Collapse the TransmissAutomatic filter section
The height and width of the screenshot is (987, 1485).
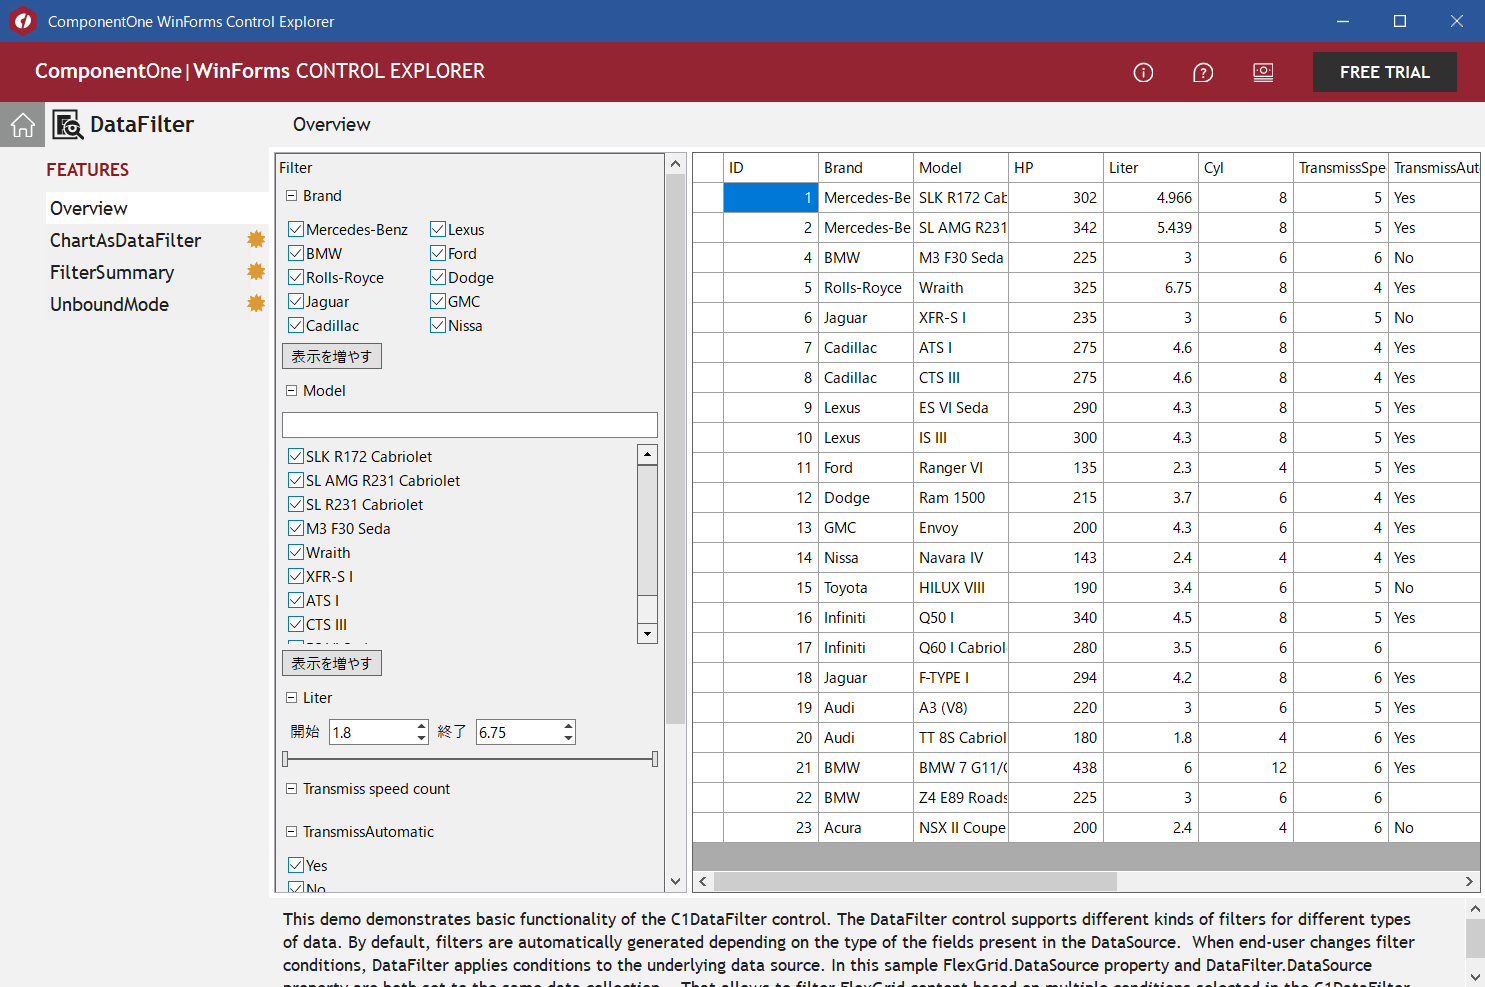pyautogui.click(x=292, y=832)
